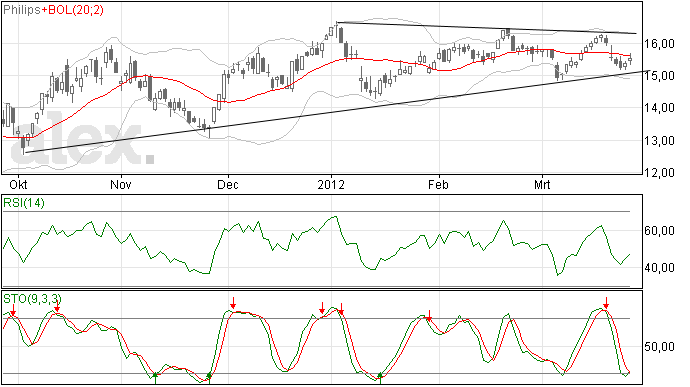Click the 2012 date axis label
This screenshot has height=387, width=690.
click(x=331, y=184)
